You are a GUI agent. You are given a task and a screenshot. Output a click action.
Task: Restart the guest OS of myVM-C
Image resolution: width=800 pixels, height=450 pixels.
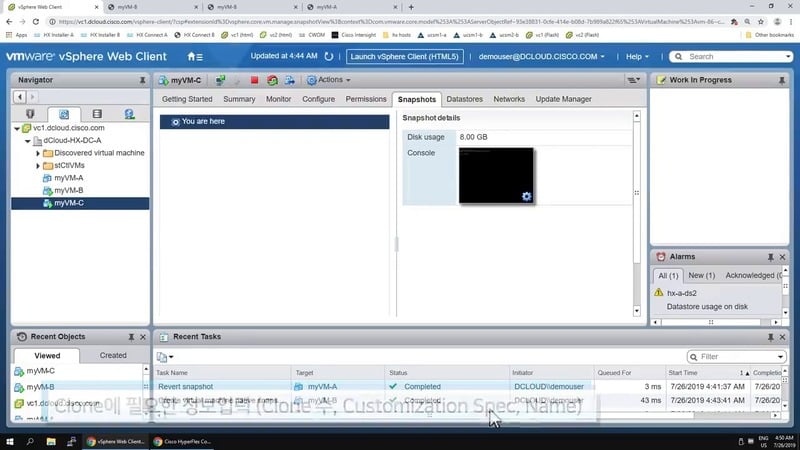pos(272,80)
